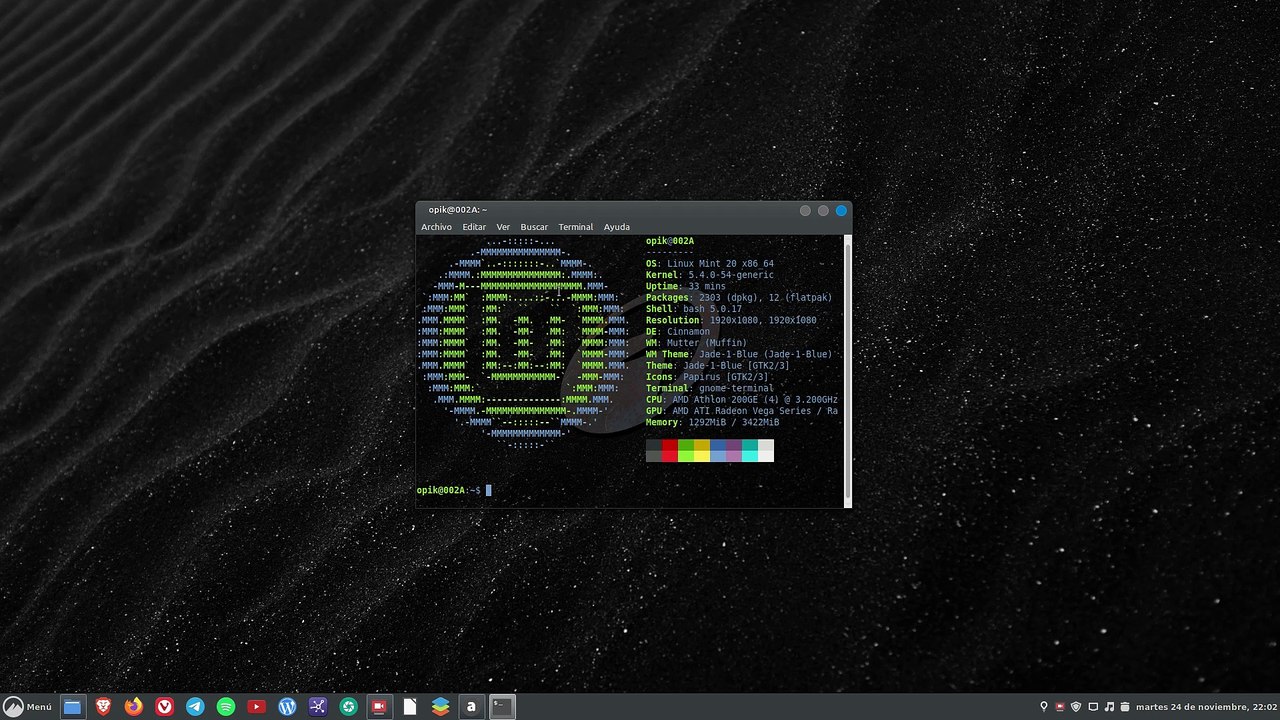Click the "WM Theme: Jade-1-Blue" line

click(x=739, y=355)
